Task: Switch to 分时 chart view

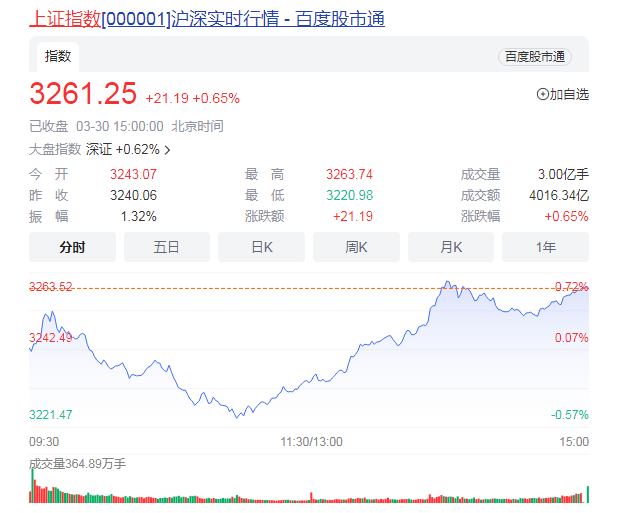Action: pos(72,247)
